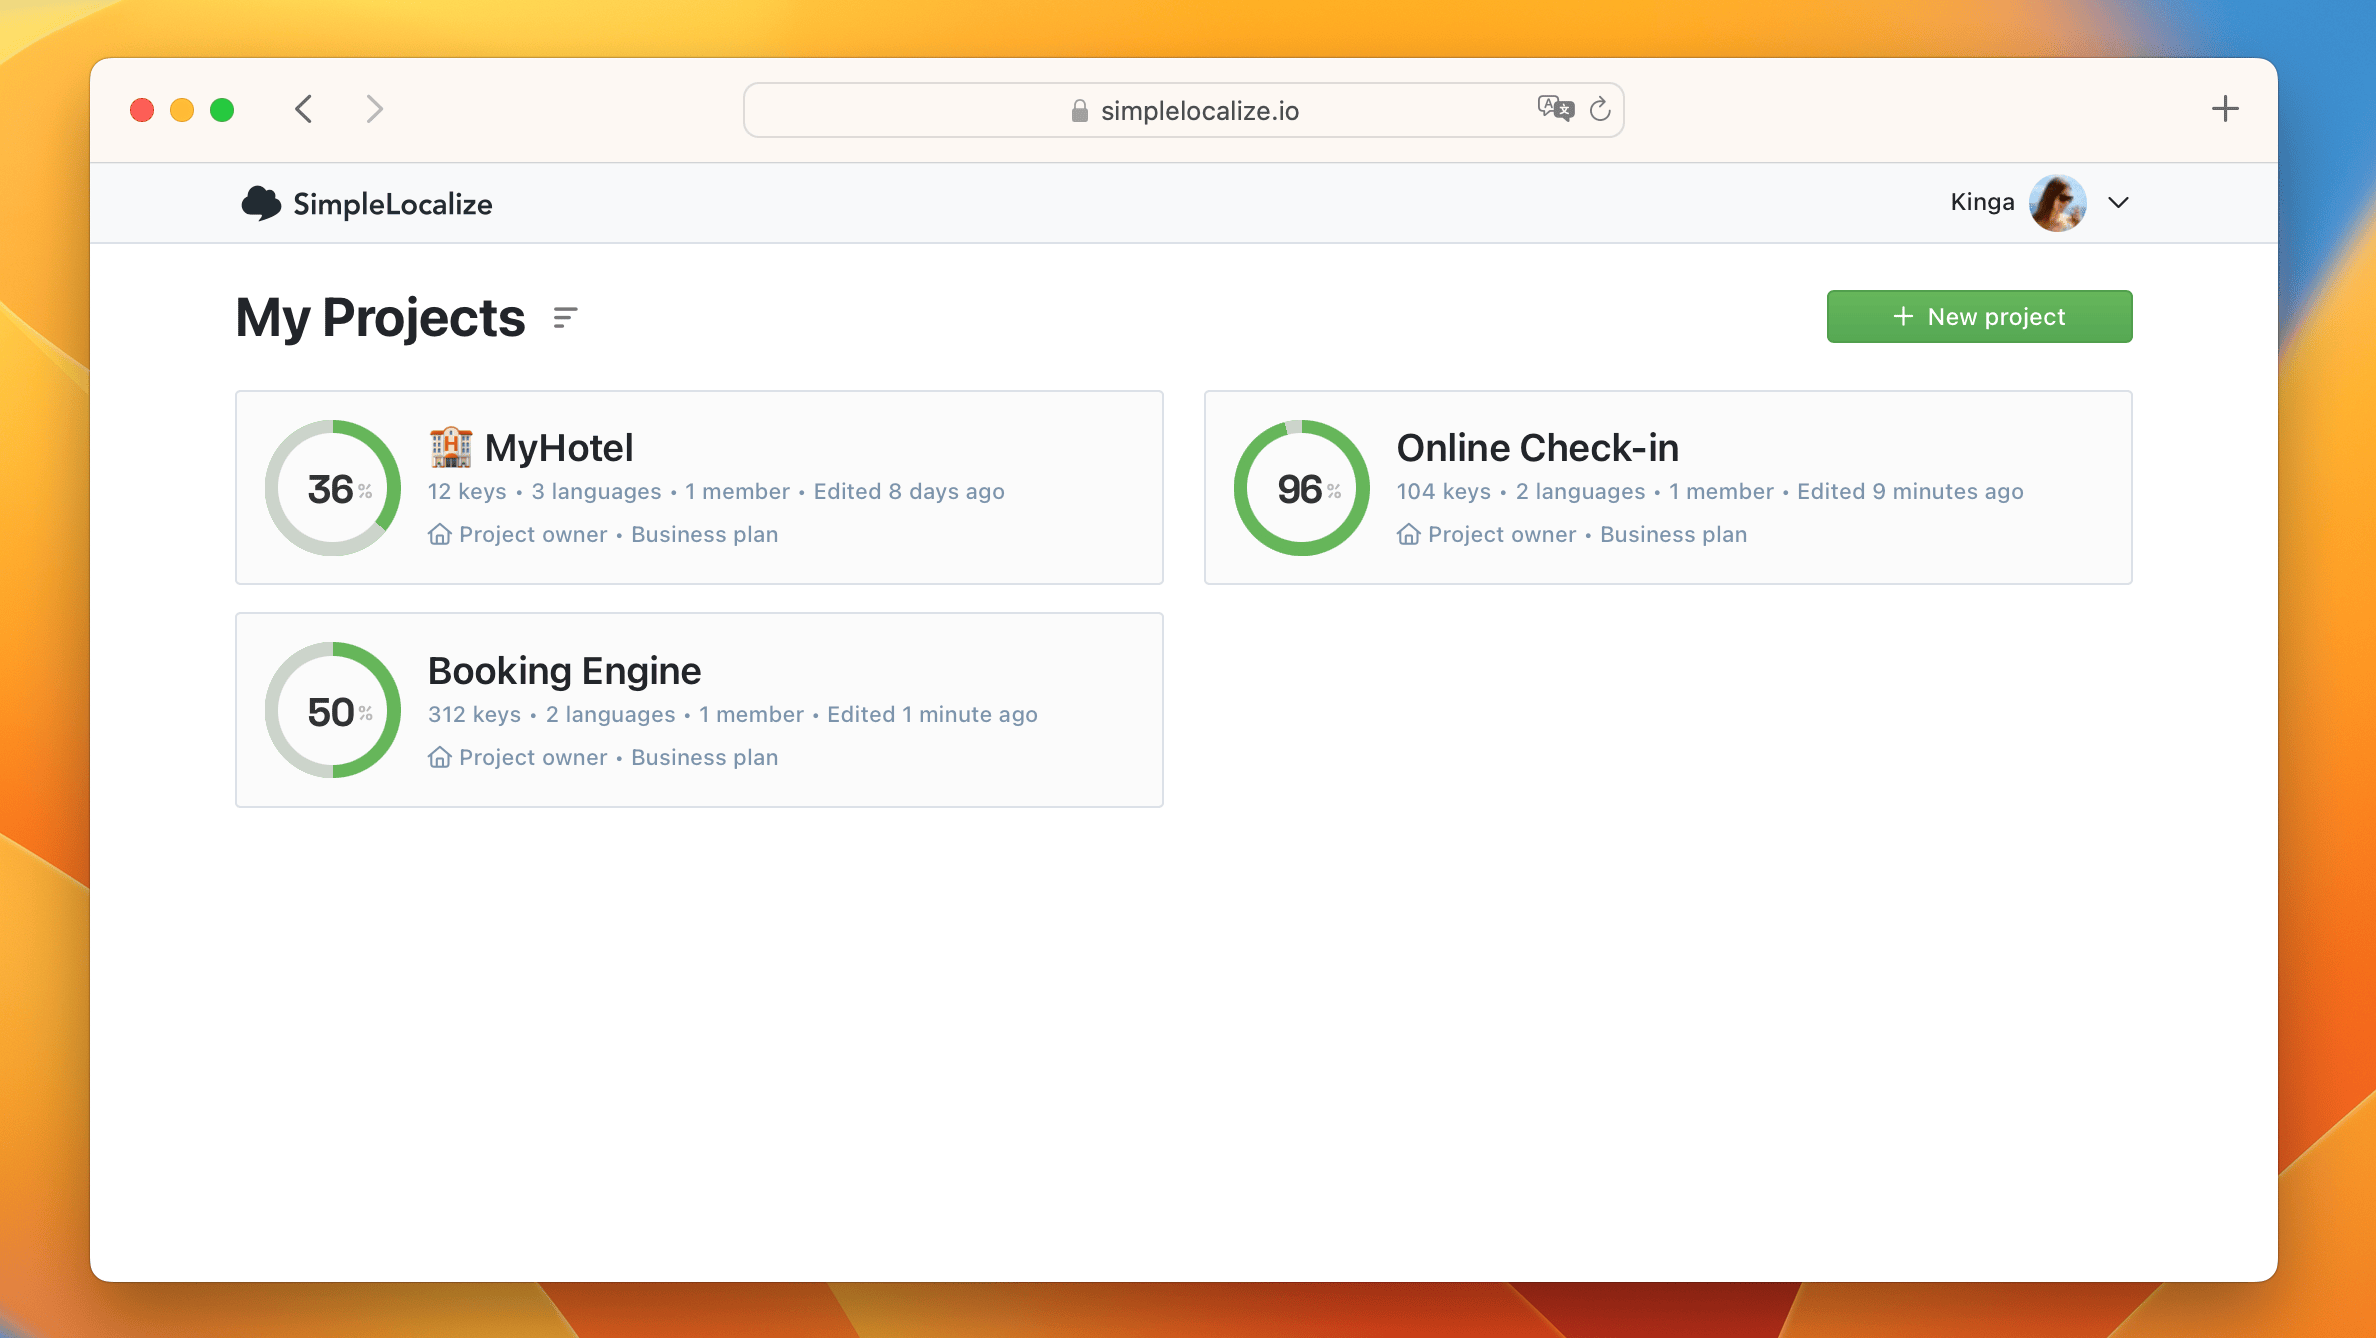Click the MyHotel hotel emoji icon
Image resolution: width=2376 pixels, height=1338 pixels.
pos(451,447)
